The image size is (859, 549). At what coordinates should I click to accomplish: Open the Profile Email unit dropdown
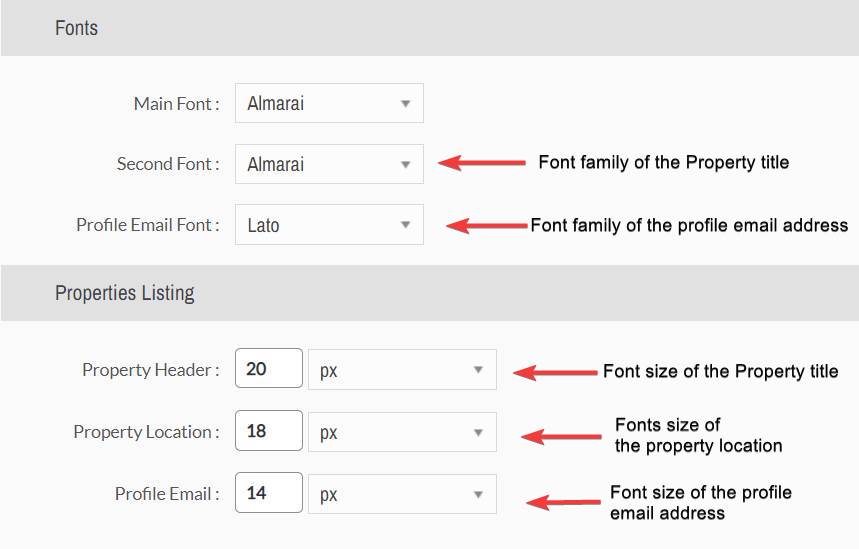coord(403,494)
